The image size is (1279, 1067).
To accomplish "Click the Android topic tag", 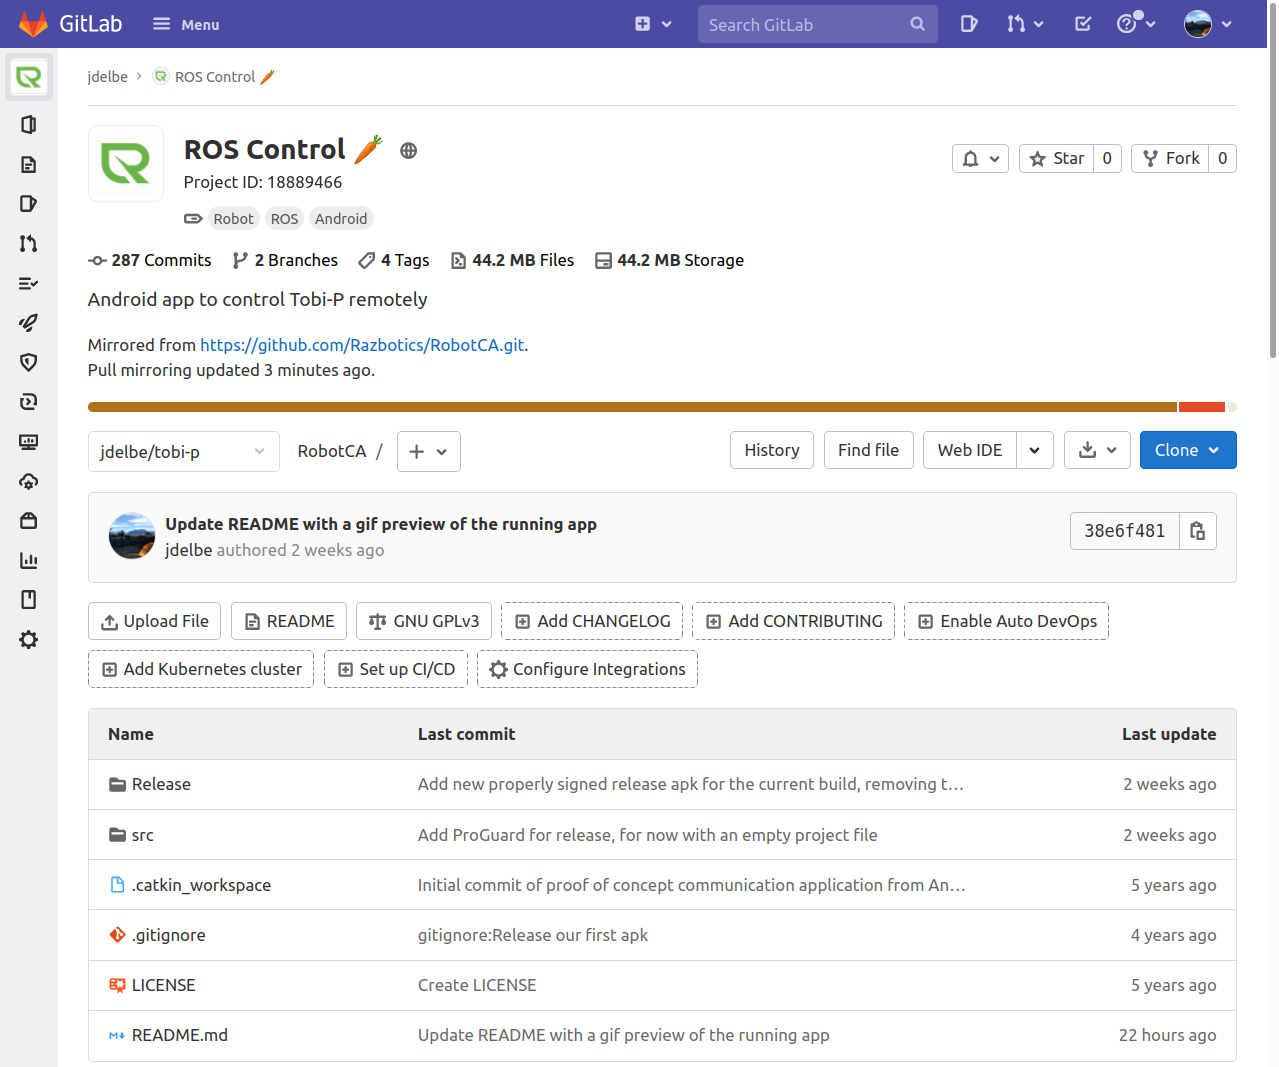I will (x=341, y=219).
